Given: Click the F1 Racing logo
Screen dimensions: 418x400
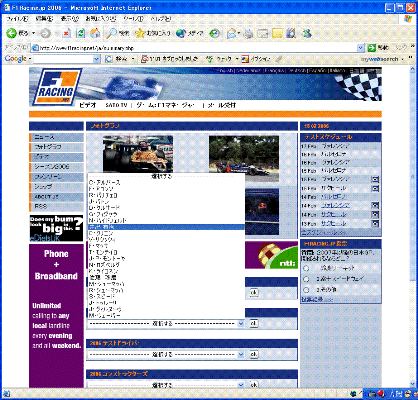Looking at the screenshot, I should click(x=57, y=87).
